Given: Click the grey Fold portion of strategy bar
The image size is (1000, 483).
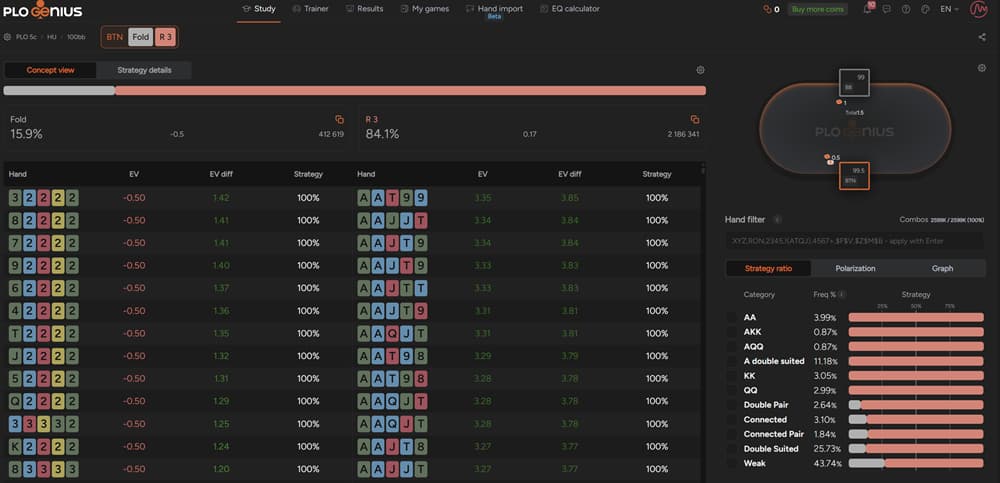Looking at the screenshot, I should click(59, 91).
